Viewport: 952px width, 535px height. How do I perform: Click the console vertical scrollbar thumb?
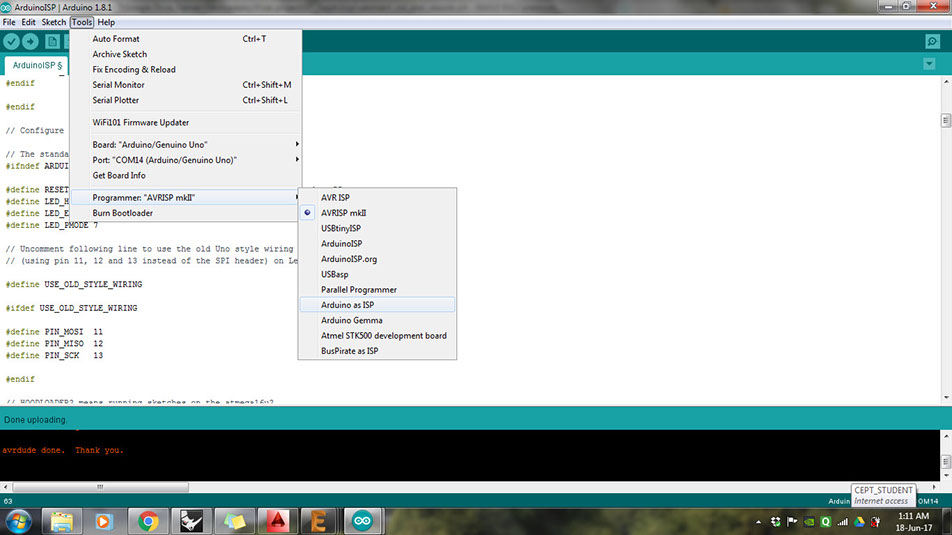click(x=946, y=462)
